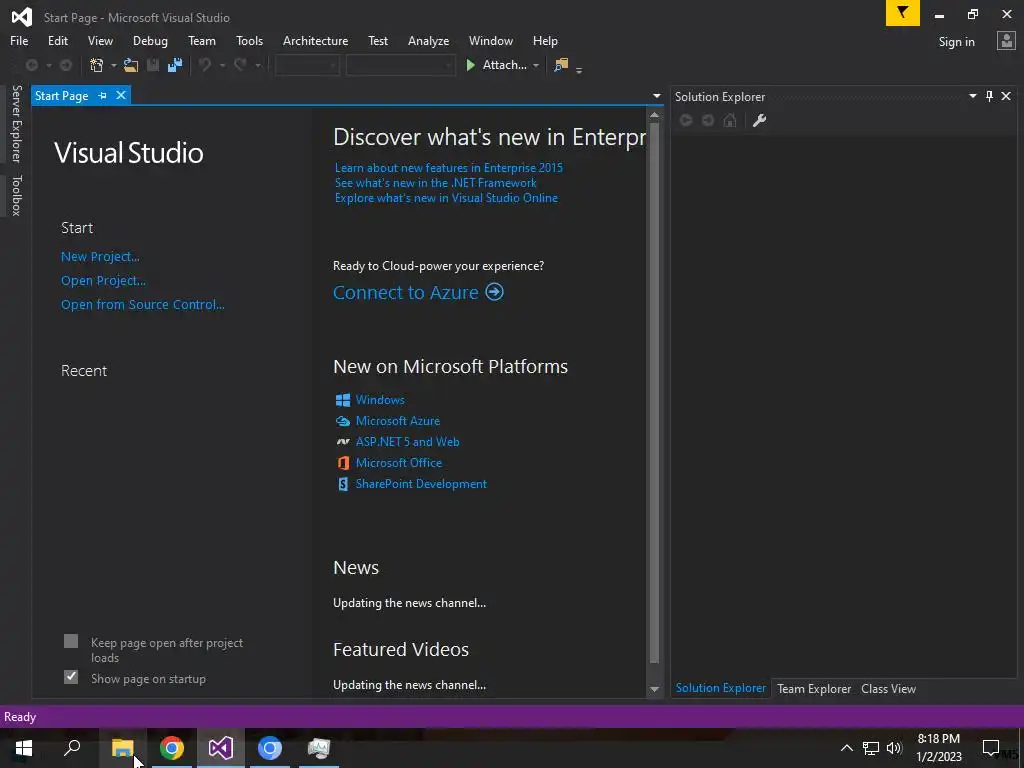
Task: Click Learn about new features in Enterprise 2015
Action: coord(449,168)
